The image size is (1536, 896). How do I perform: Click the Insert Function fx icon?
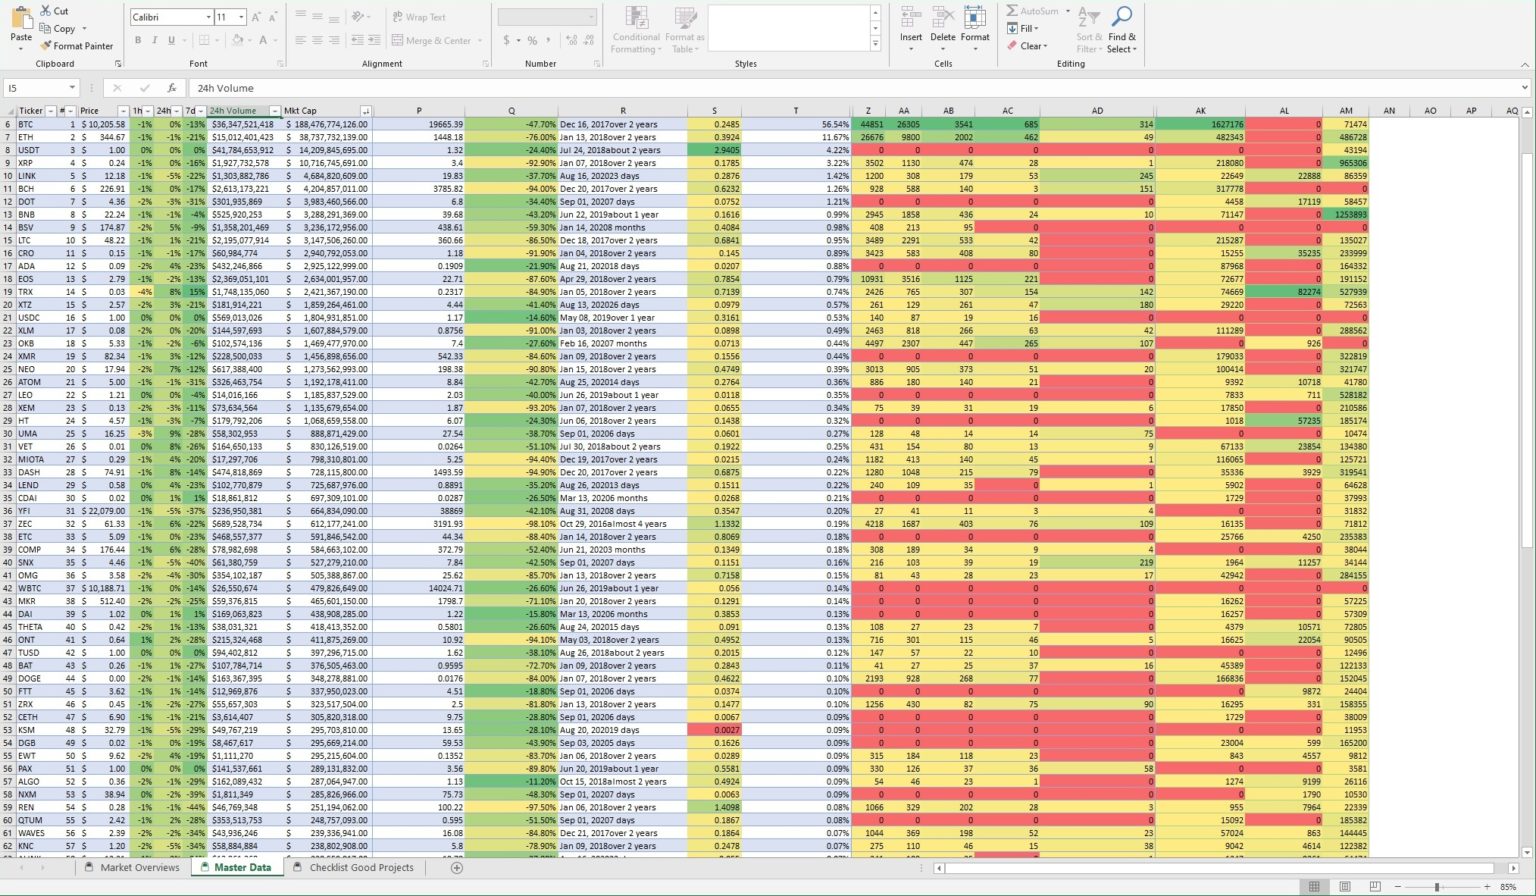(x=171, y=88)
